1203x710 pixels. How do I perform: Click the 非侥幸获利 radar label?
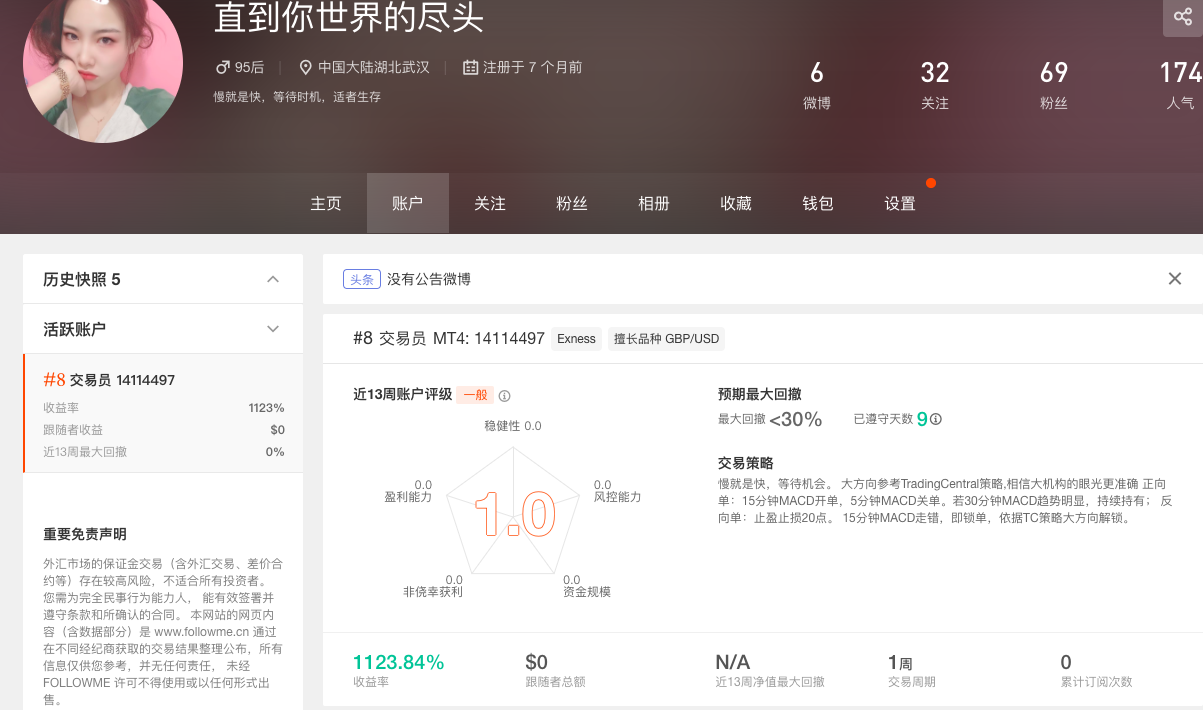point(433,592)
